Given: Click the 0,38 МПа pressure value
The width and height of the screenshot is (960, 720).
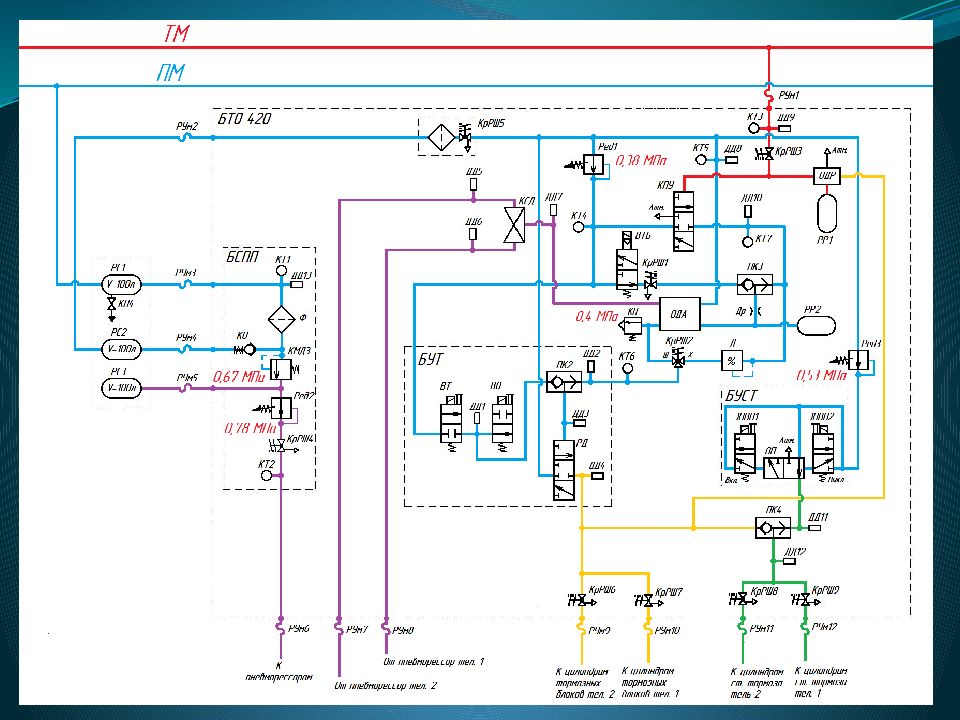Looking at the screenshot, I should [x=641, y=161].
